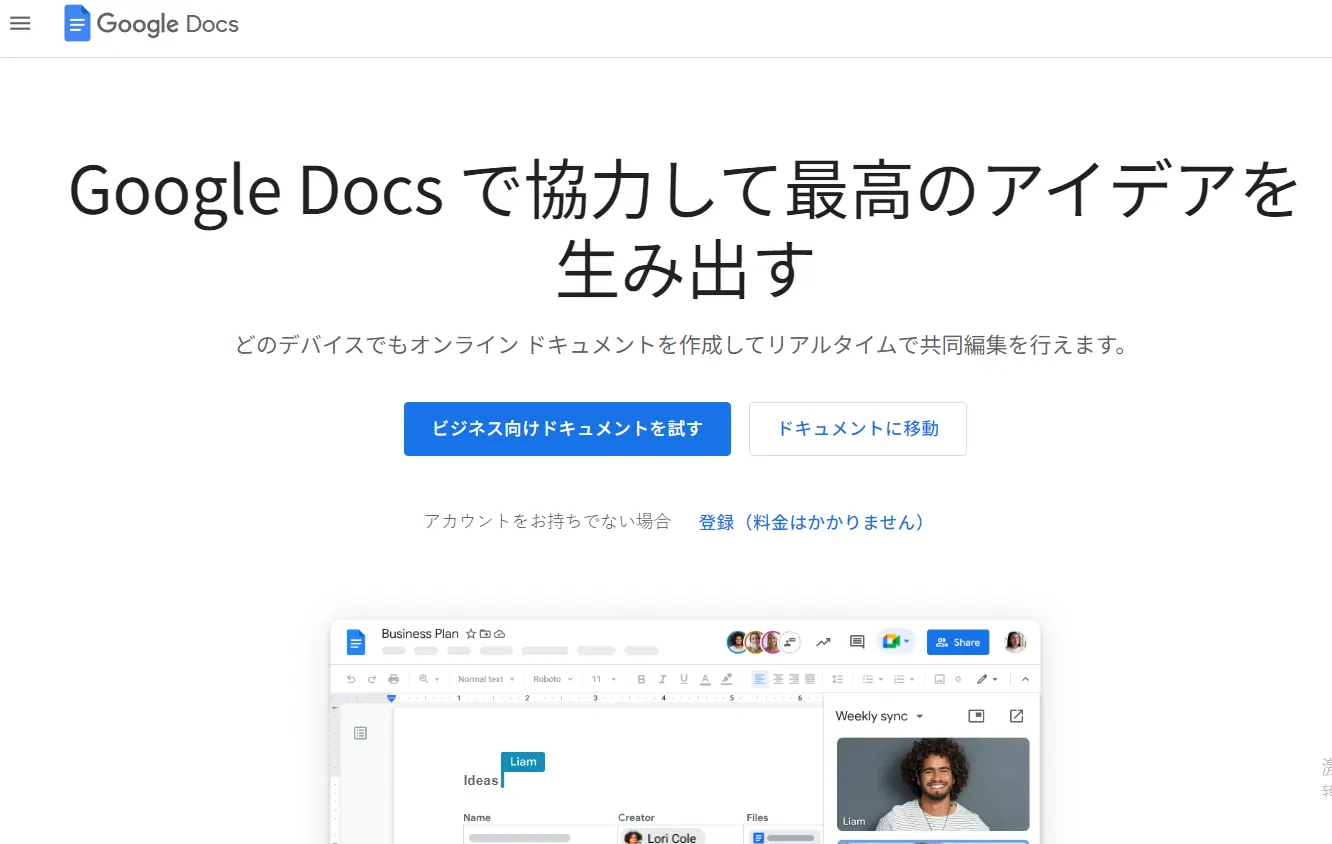The width and height of the screenshot is (1332, 844).
Task: Select left align in the toolbar
Action: [x=760, y=679]
